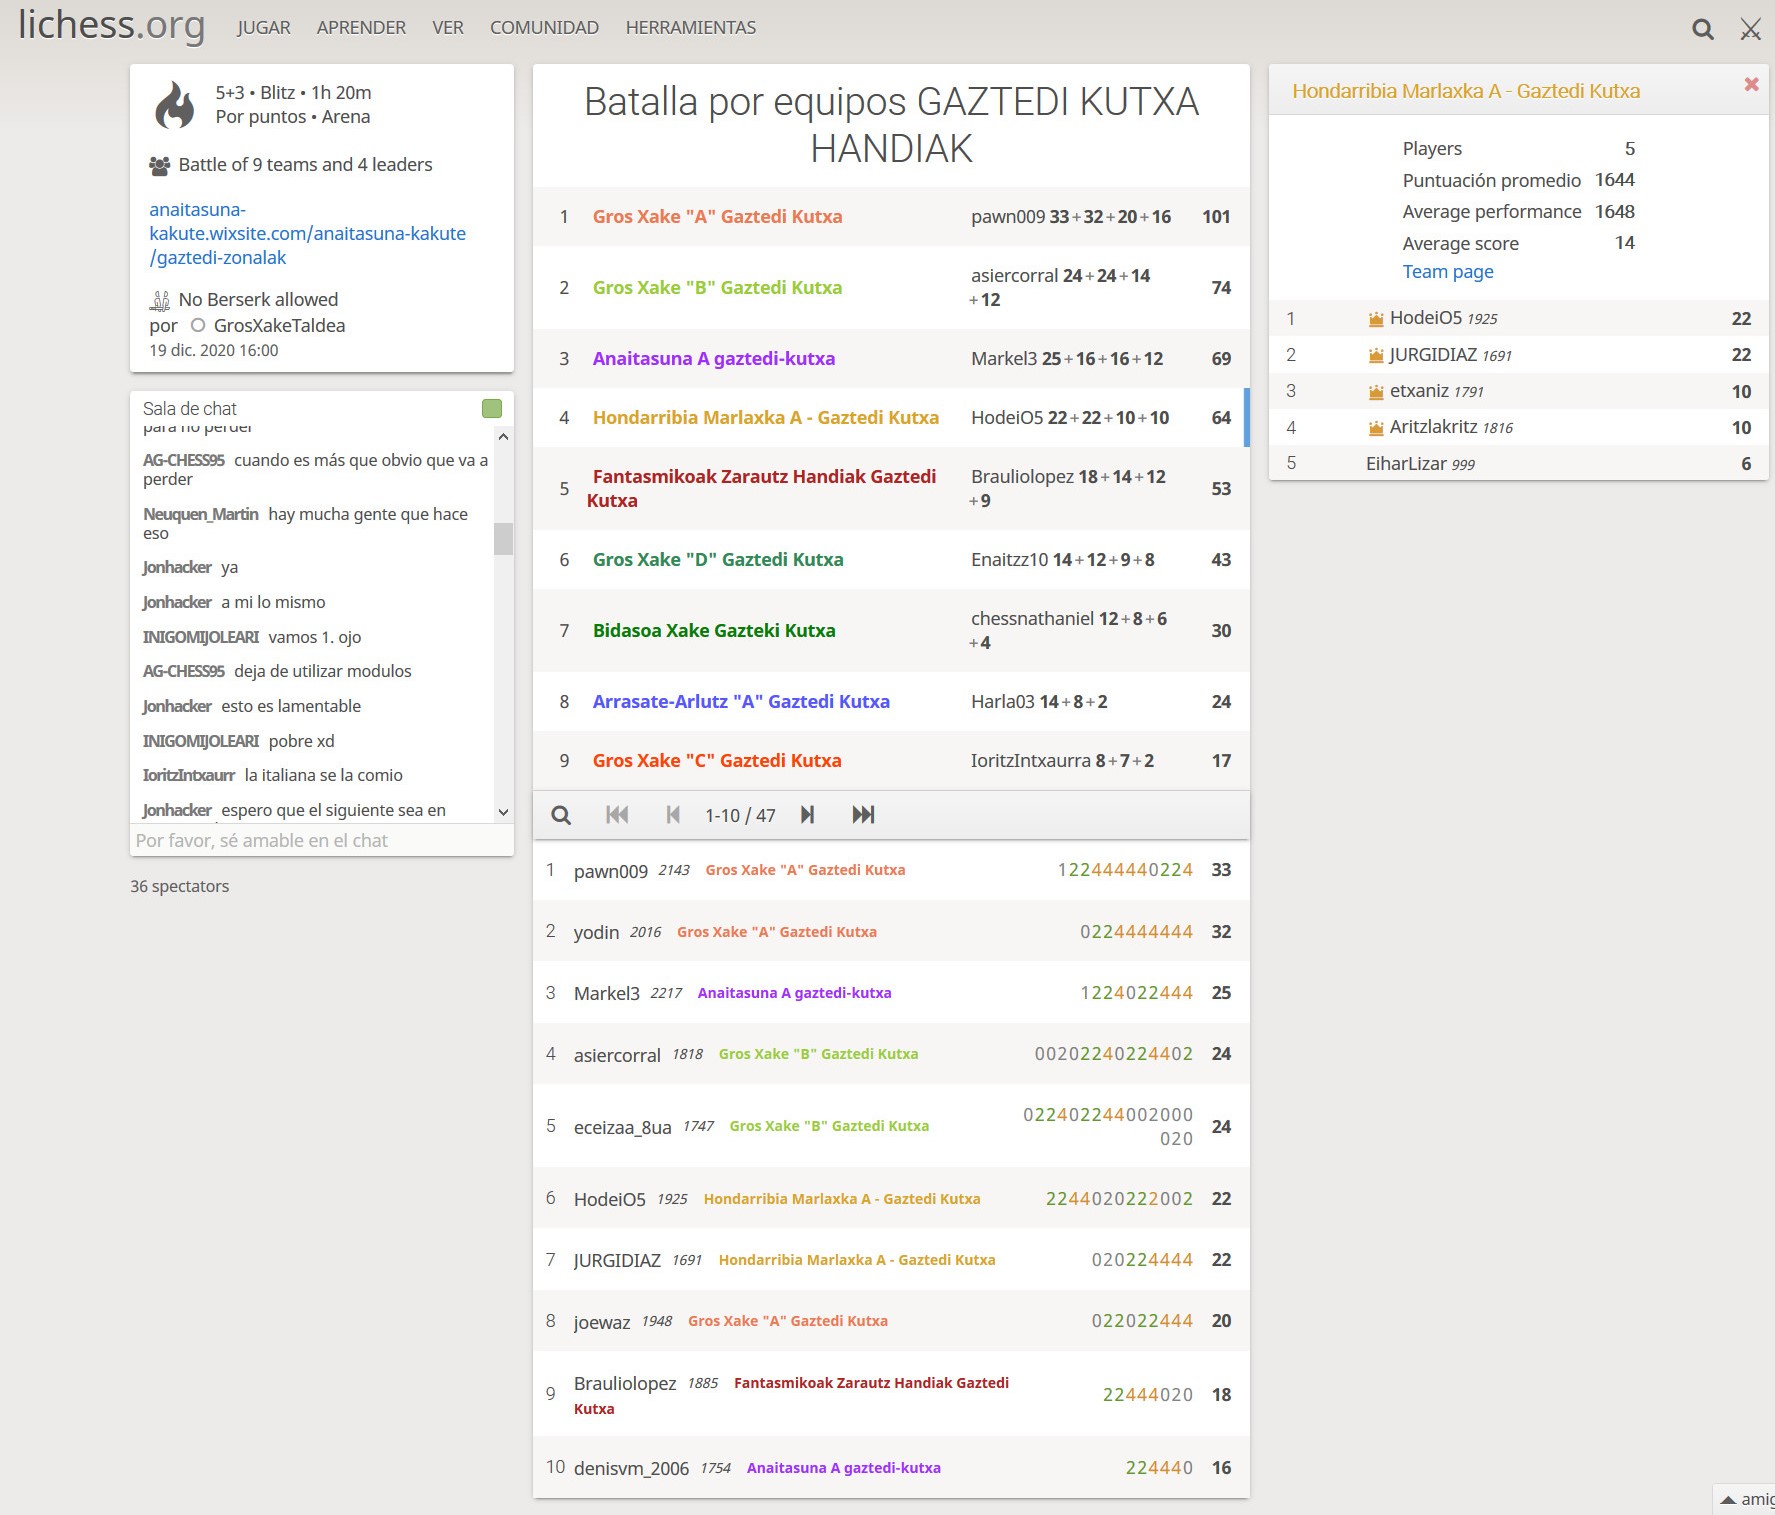Click the crossed swords challenges icon
Screen dimensions: 1775x1515
pos(1750,30)
